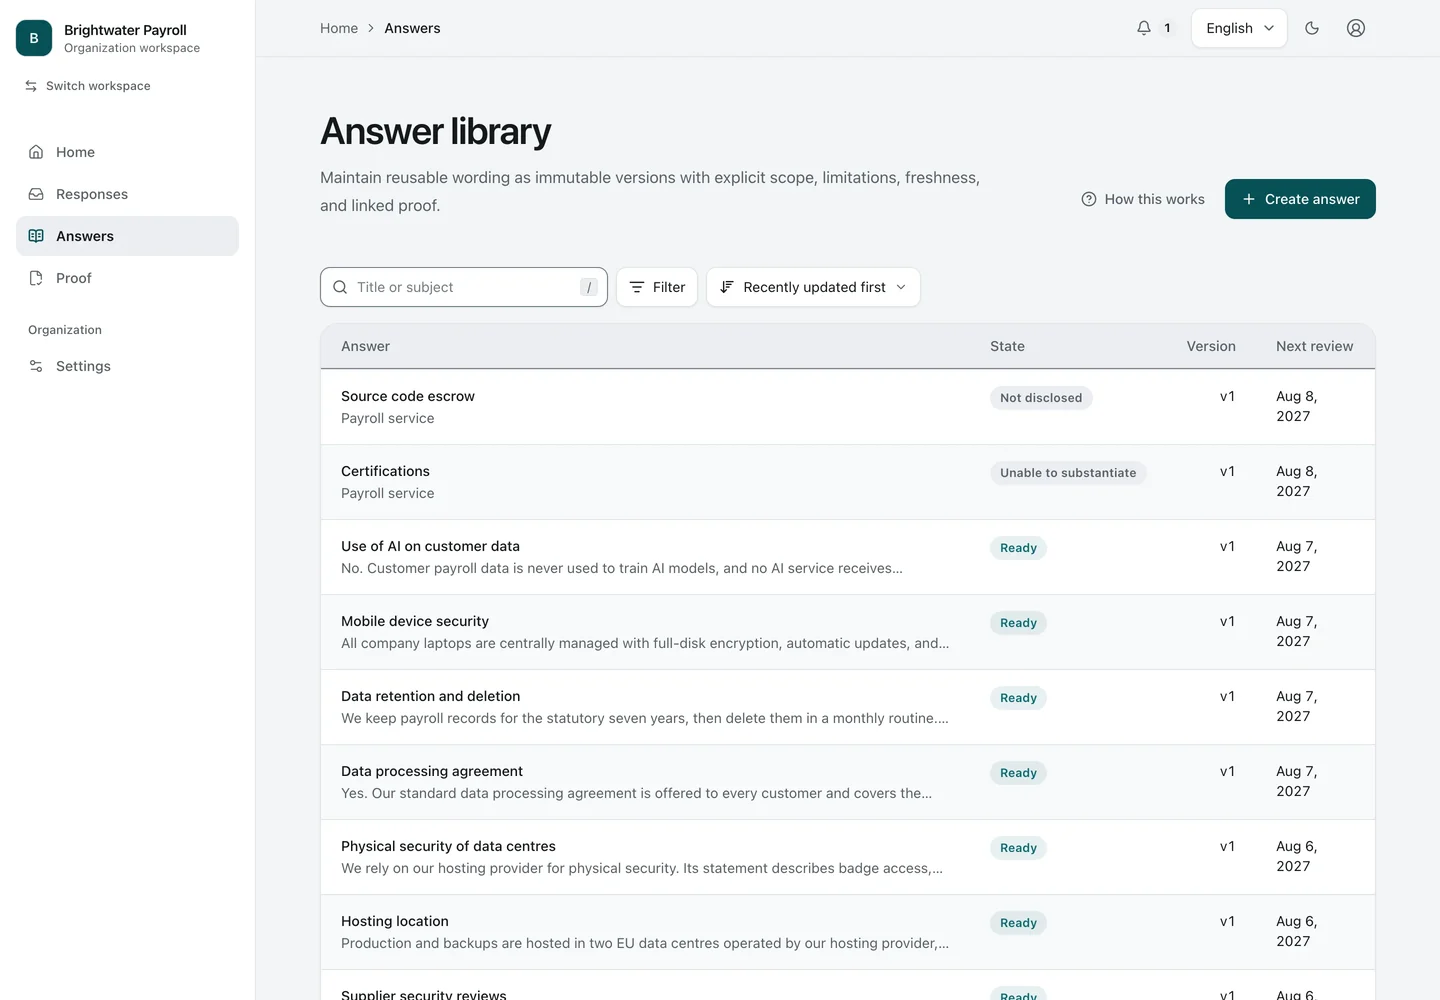
Task: Click the Switch workspace arrows icon
Action: point(31,86)
